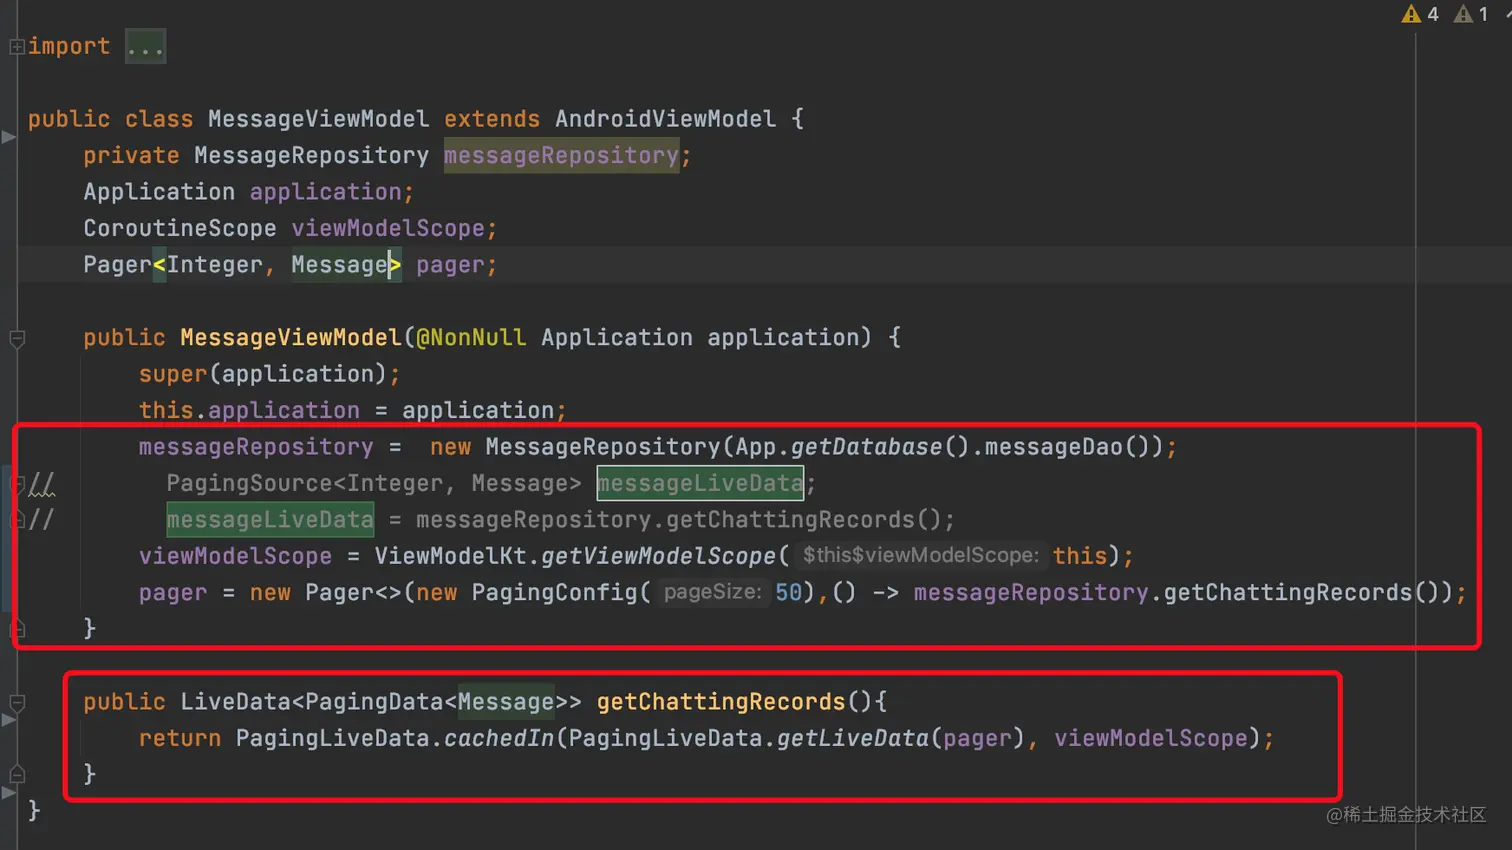Collapse the getChattingRecords method via gutter marker

coord(17,702)
